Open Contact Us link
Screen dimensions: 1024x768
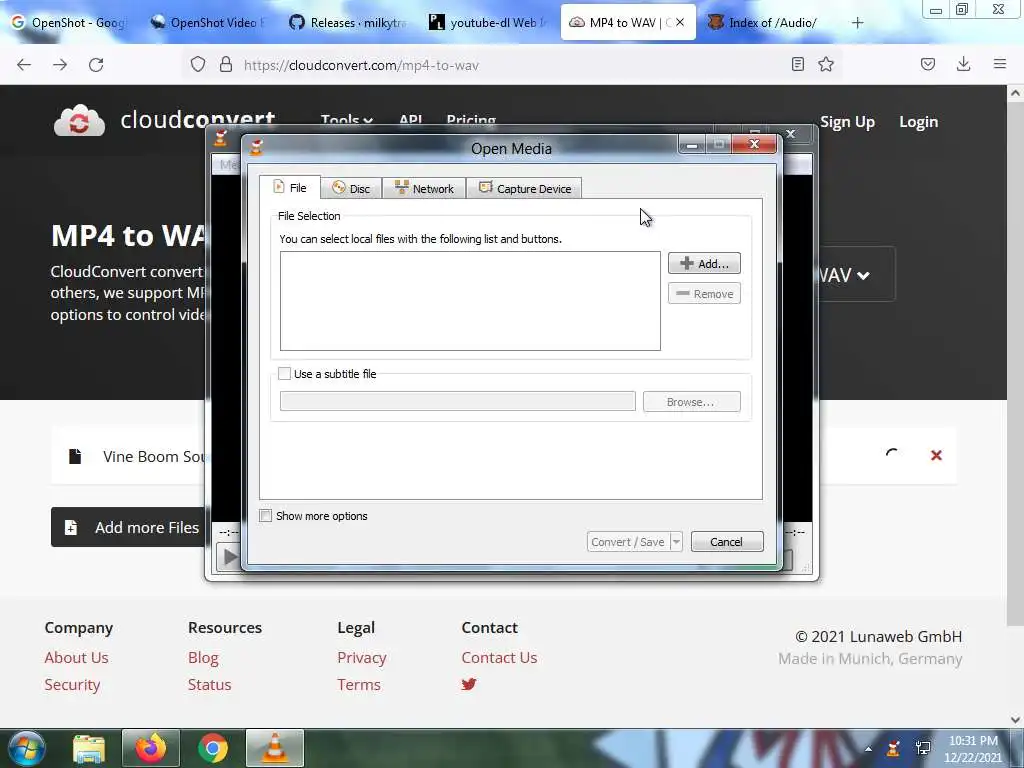point(499,658)
